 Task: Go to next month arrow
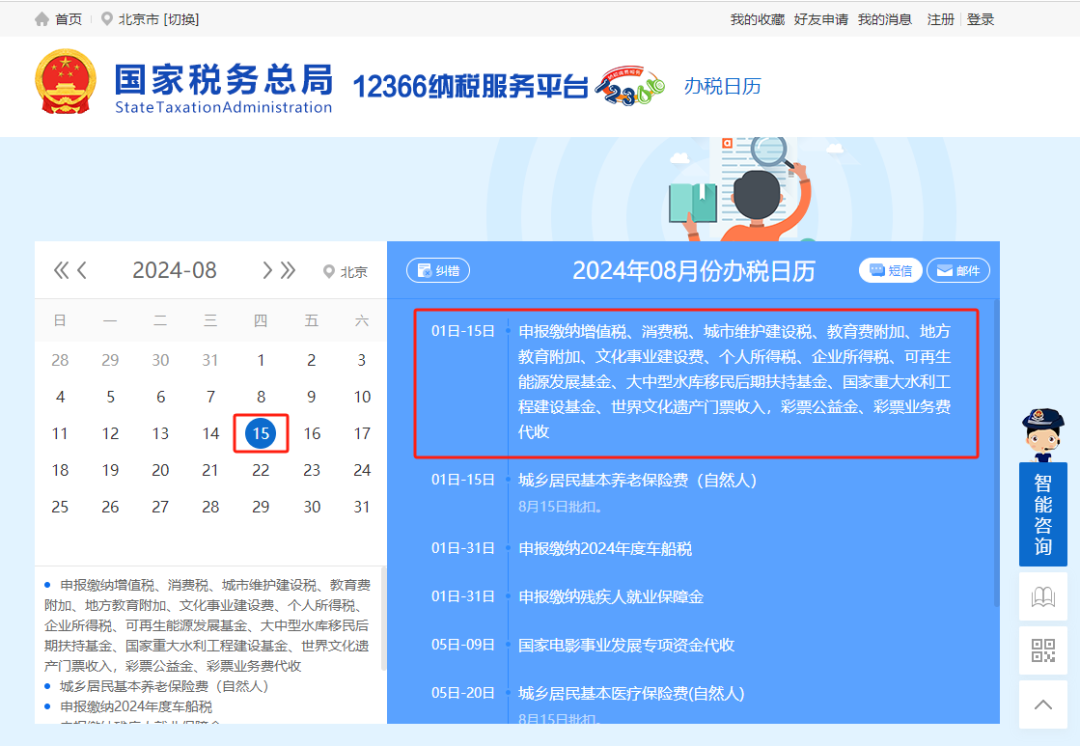pos(267,270)
